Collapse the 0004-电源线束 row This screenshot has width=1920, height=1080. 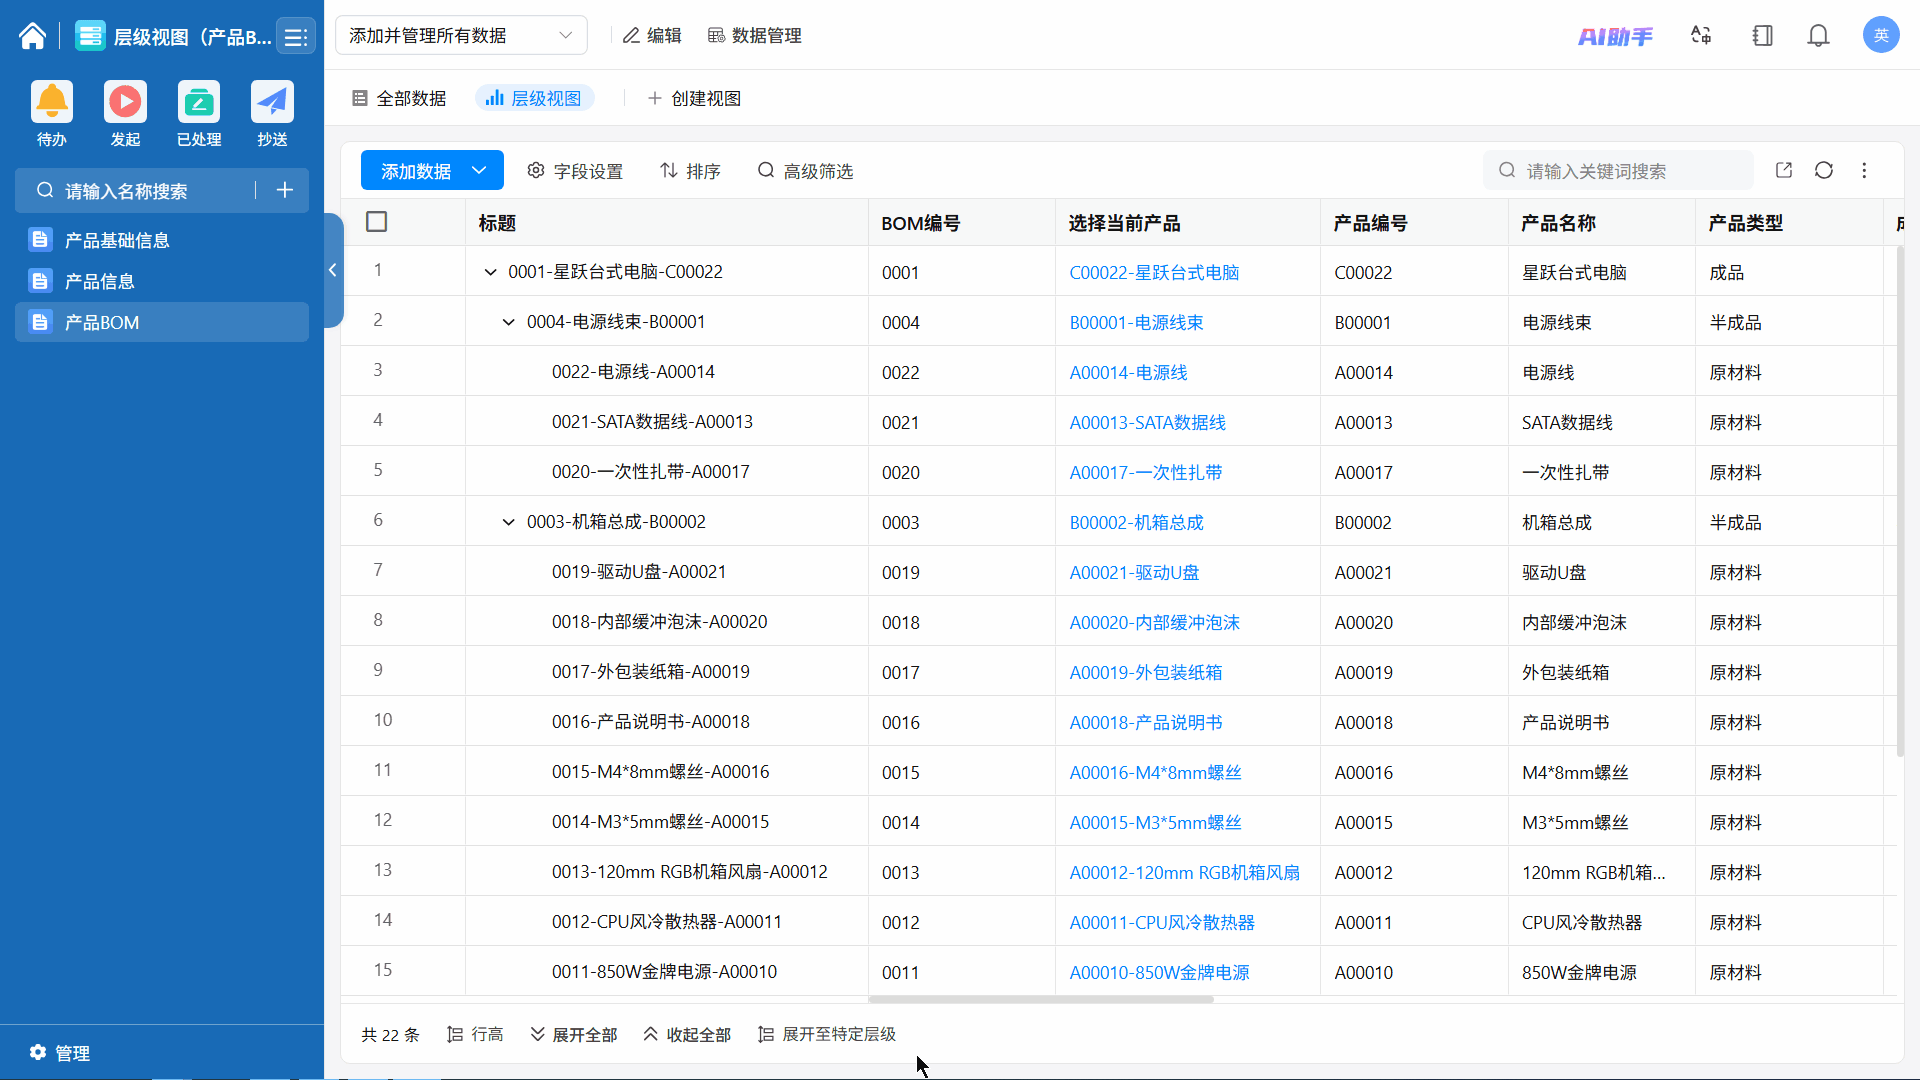tap(509, 322)
